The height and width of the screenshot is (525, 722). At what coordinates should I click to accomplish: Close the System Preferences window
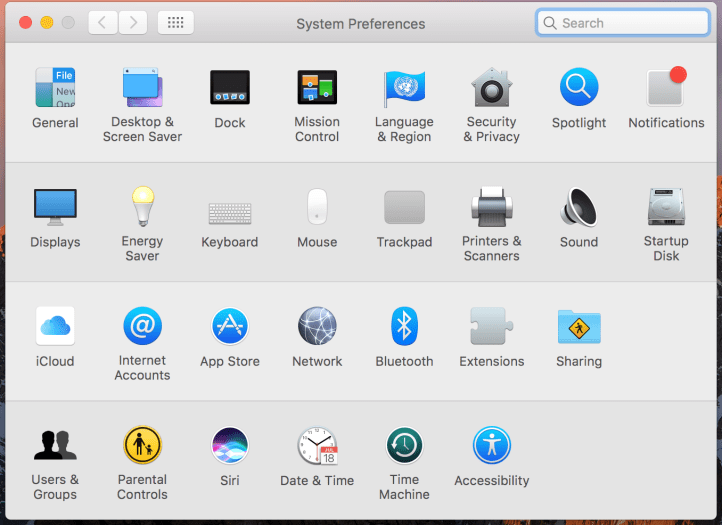(25, 22)
